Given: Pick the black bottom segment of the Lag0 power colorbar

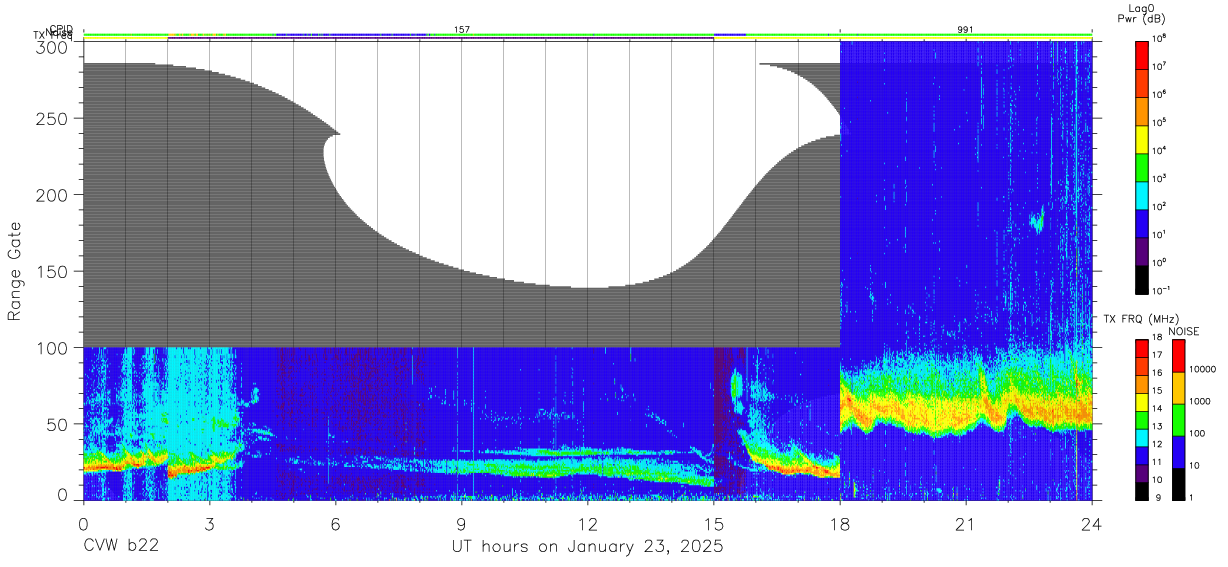Looking at the screenshot, I should pyautogui.click(x=1142, y=280).
